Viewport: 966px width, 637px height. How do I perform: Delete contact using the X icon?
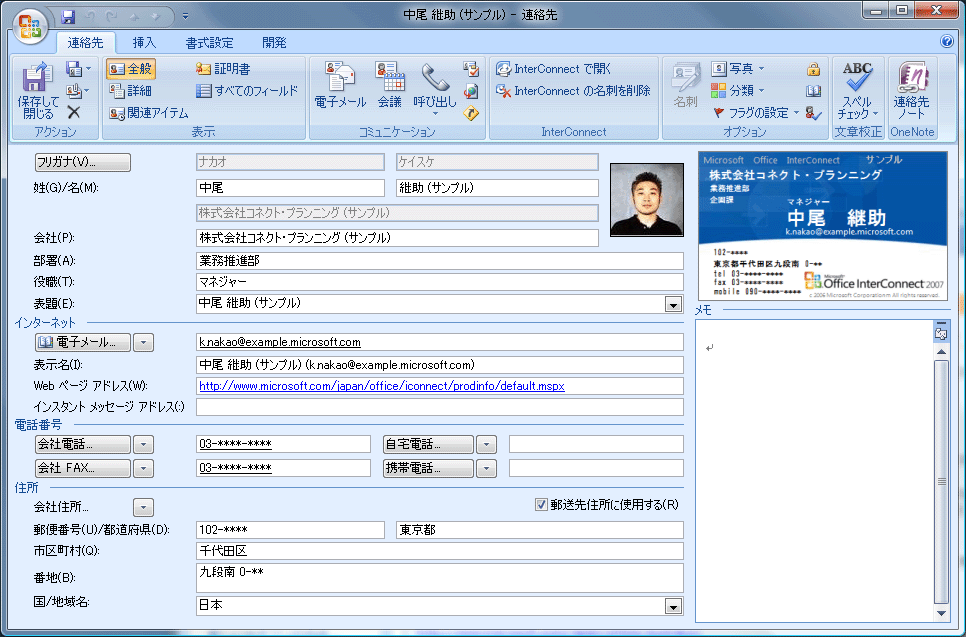74,112
